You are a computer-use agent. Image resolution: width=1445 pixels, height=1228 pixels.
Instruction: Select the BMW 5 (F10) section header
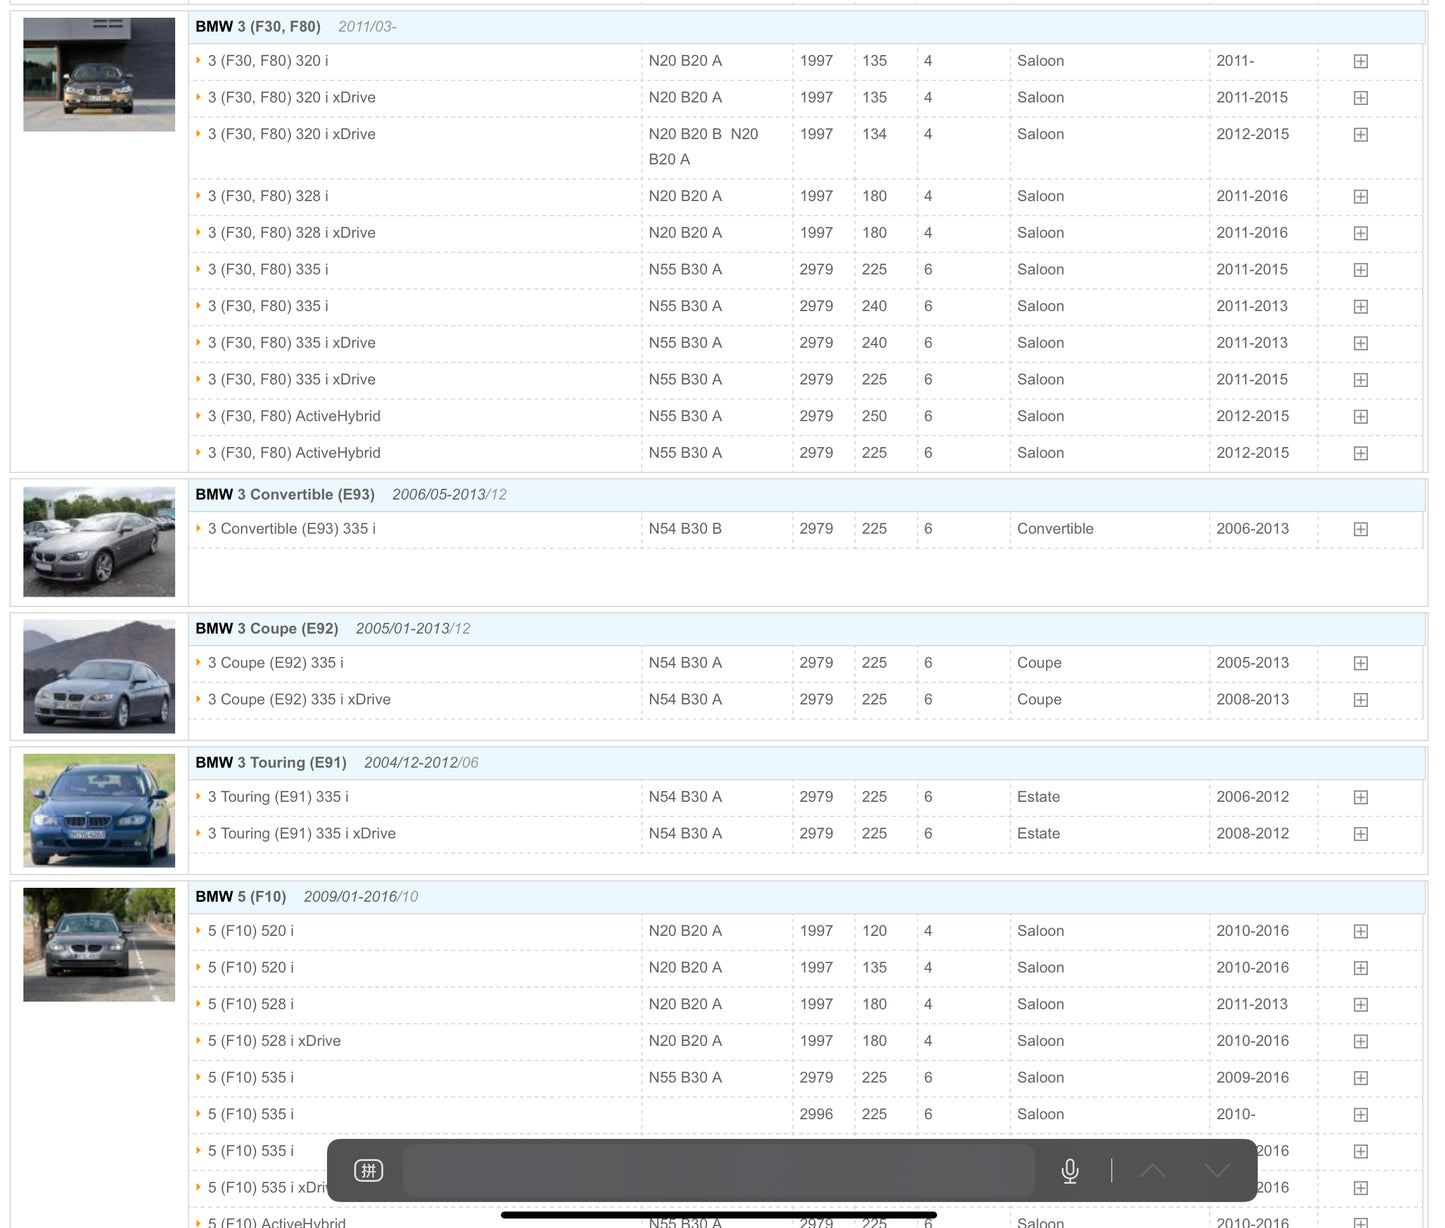point(241,897)
